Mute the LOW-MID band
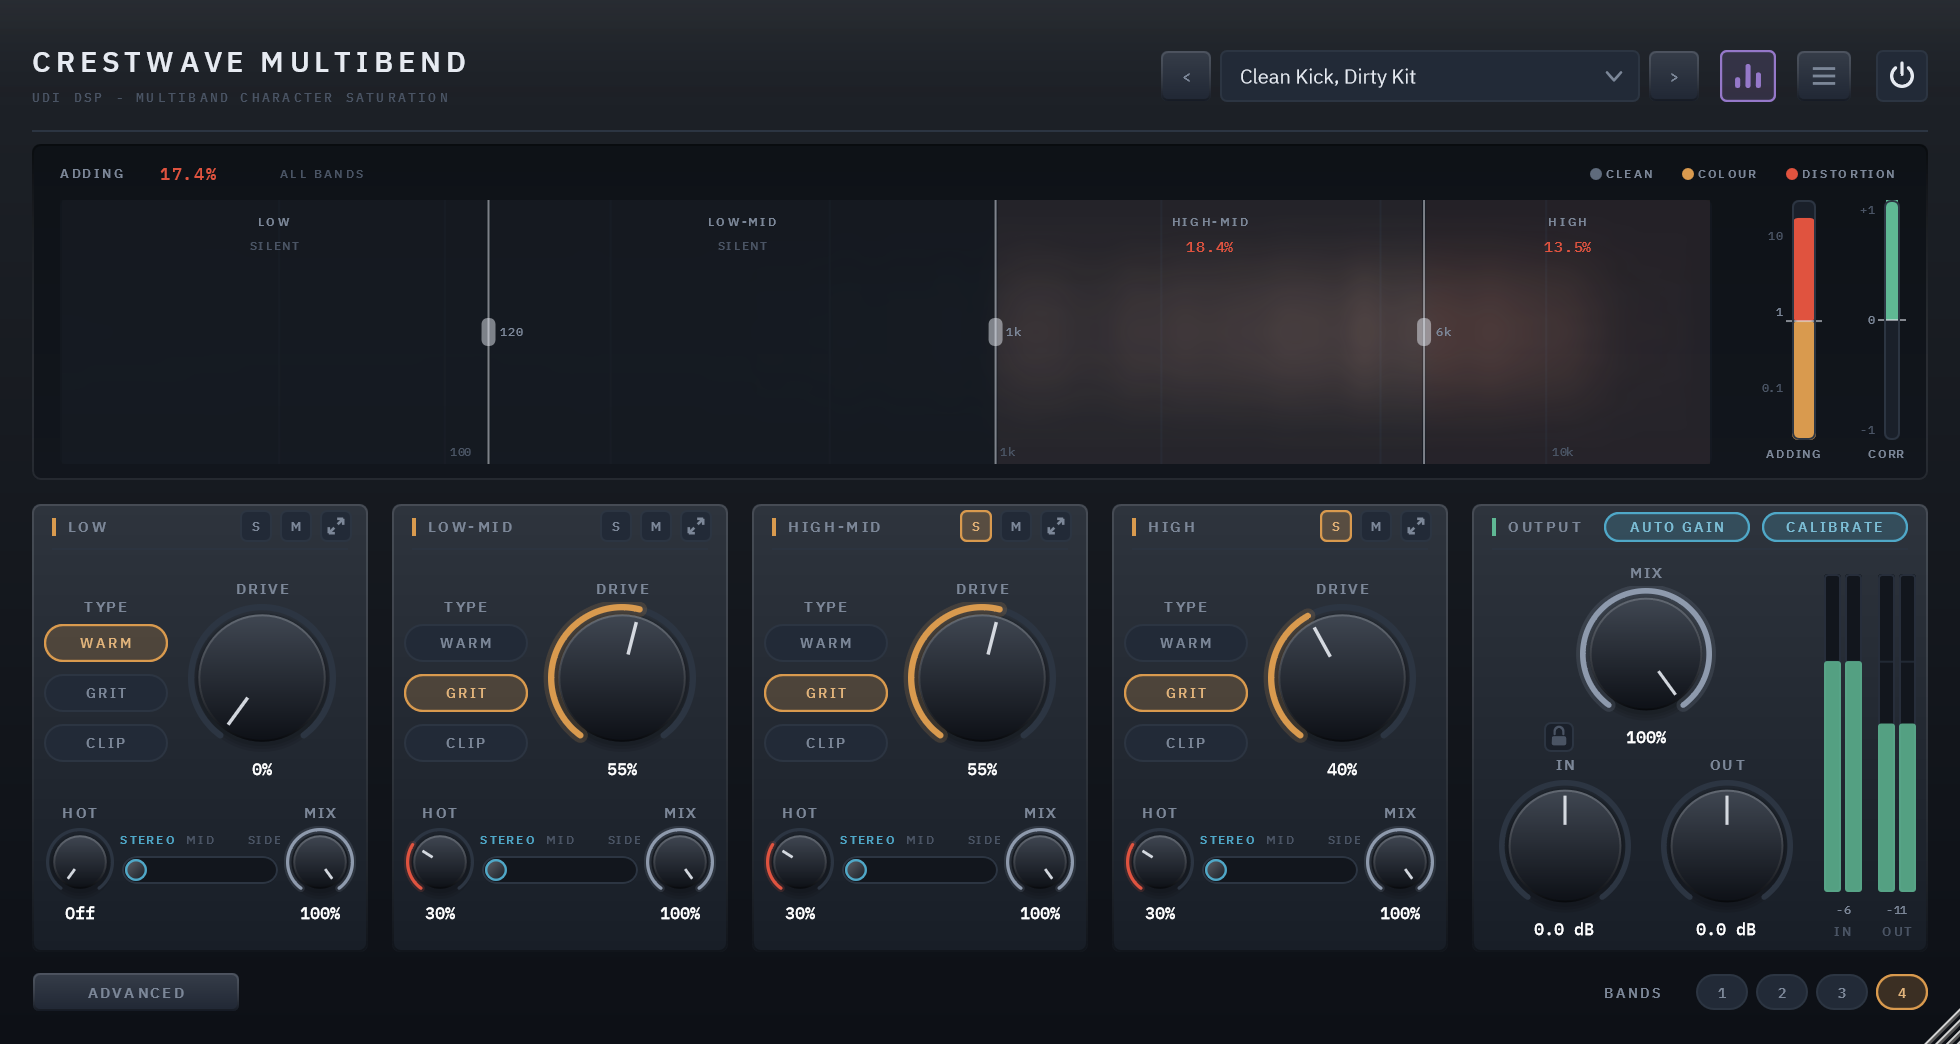Screen dimensions: 1960x1044 [x=656, y=526]
